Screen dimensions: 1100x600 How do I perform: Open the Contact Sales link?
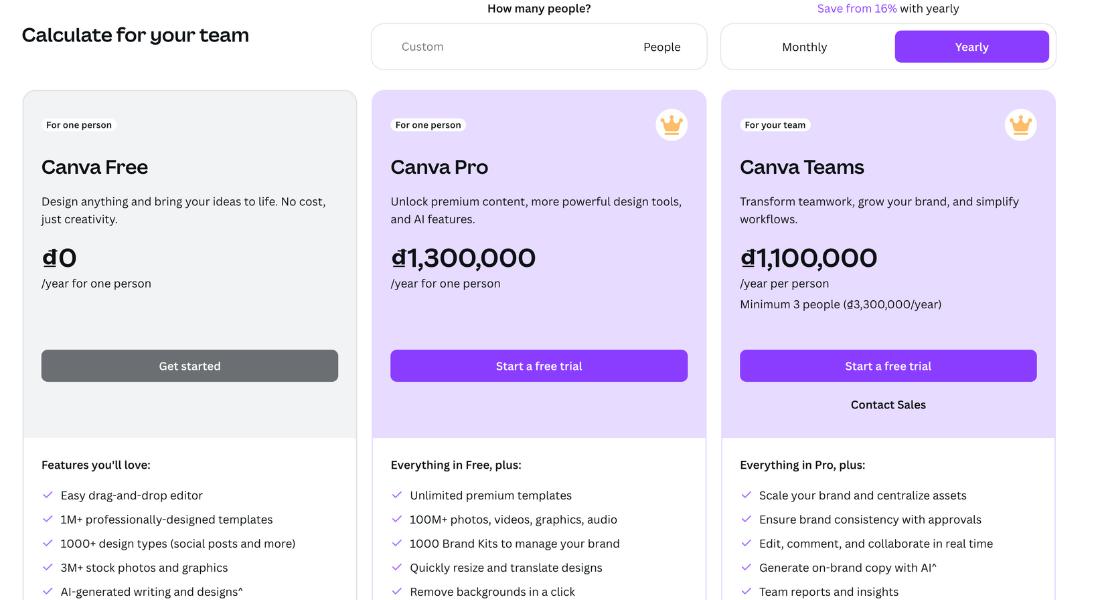tap(888, 405)
